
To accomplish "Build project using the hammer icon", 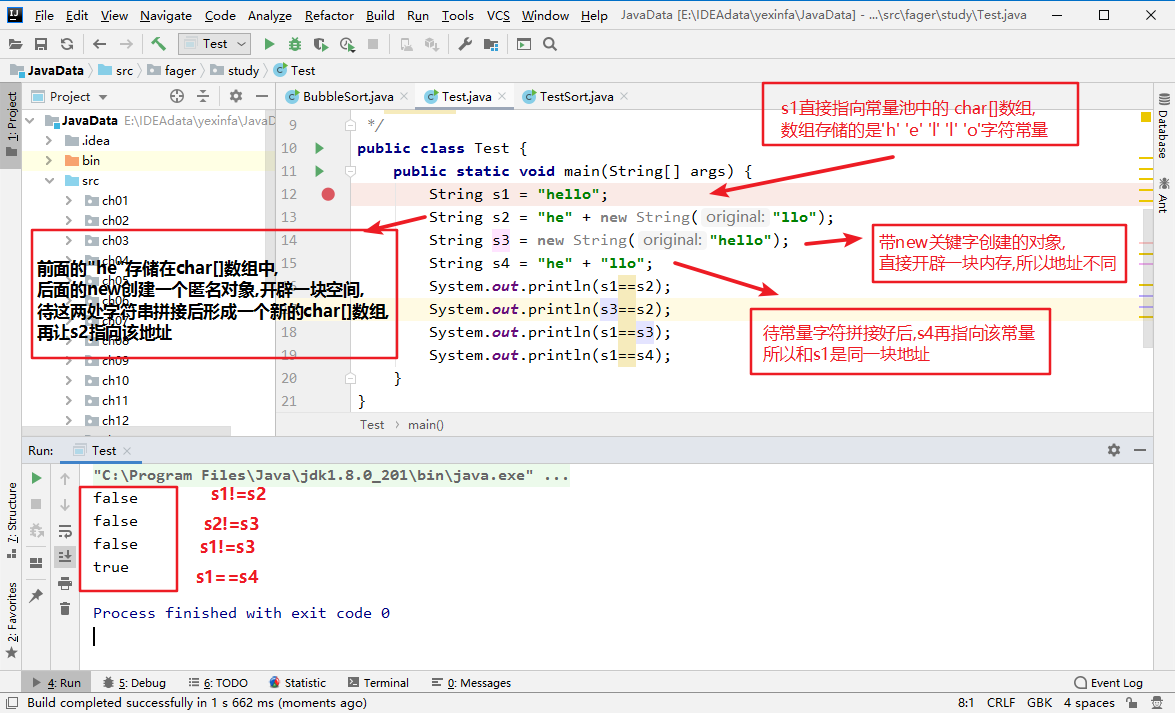I will point(158,44).
